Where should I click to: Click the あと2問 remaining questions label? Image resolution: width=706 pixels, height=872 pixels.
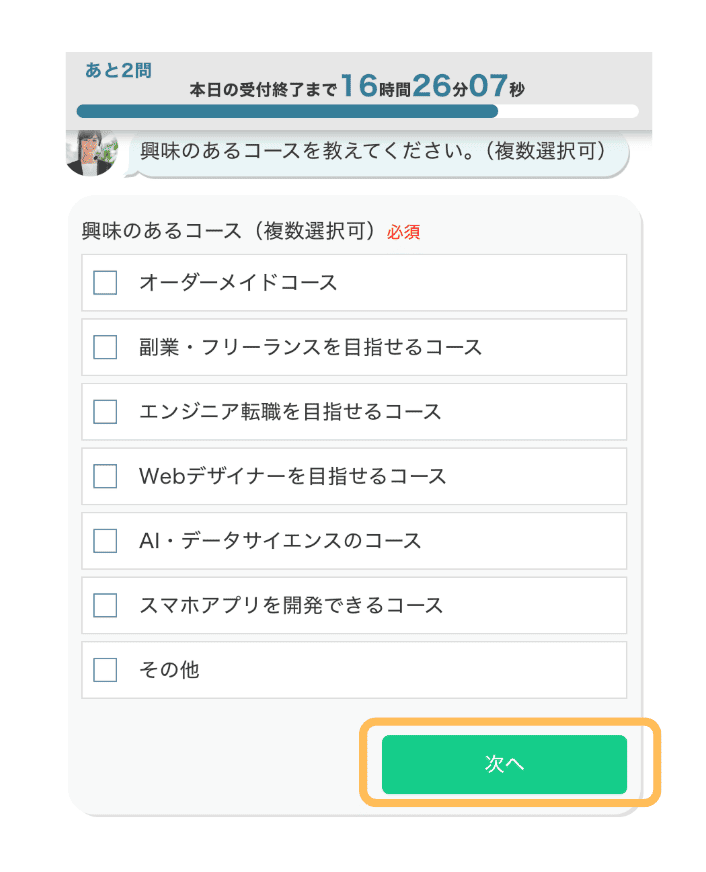[119, 72]
